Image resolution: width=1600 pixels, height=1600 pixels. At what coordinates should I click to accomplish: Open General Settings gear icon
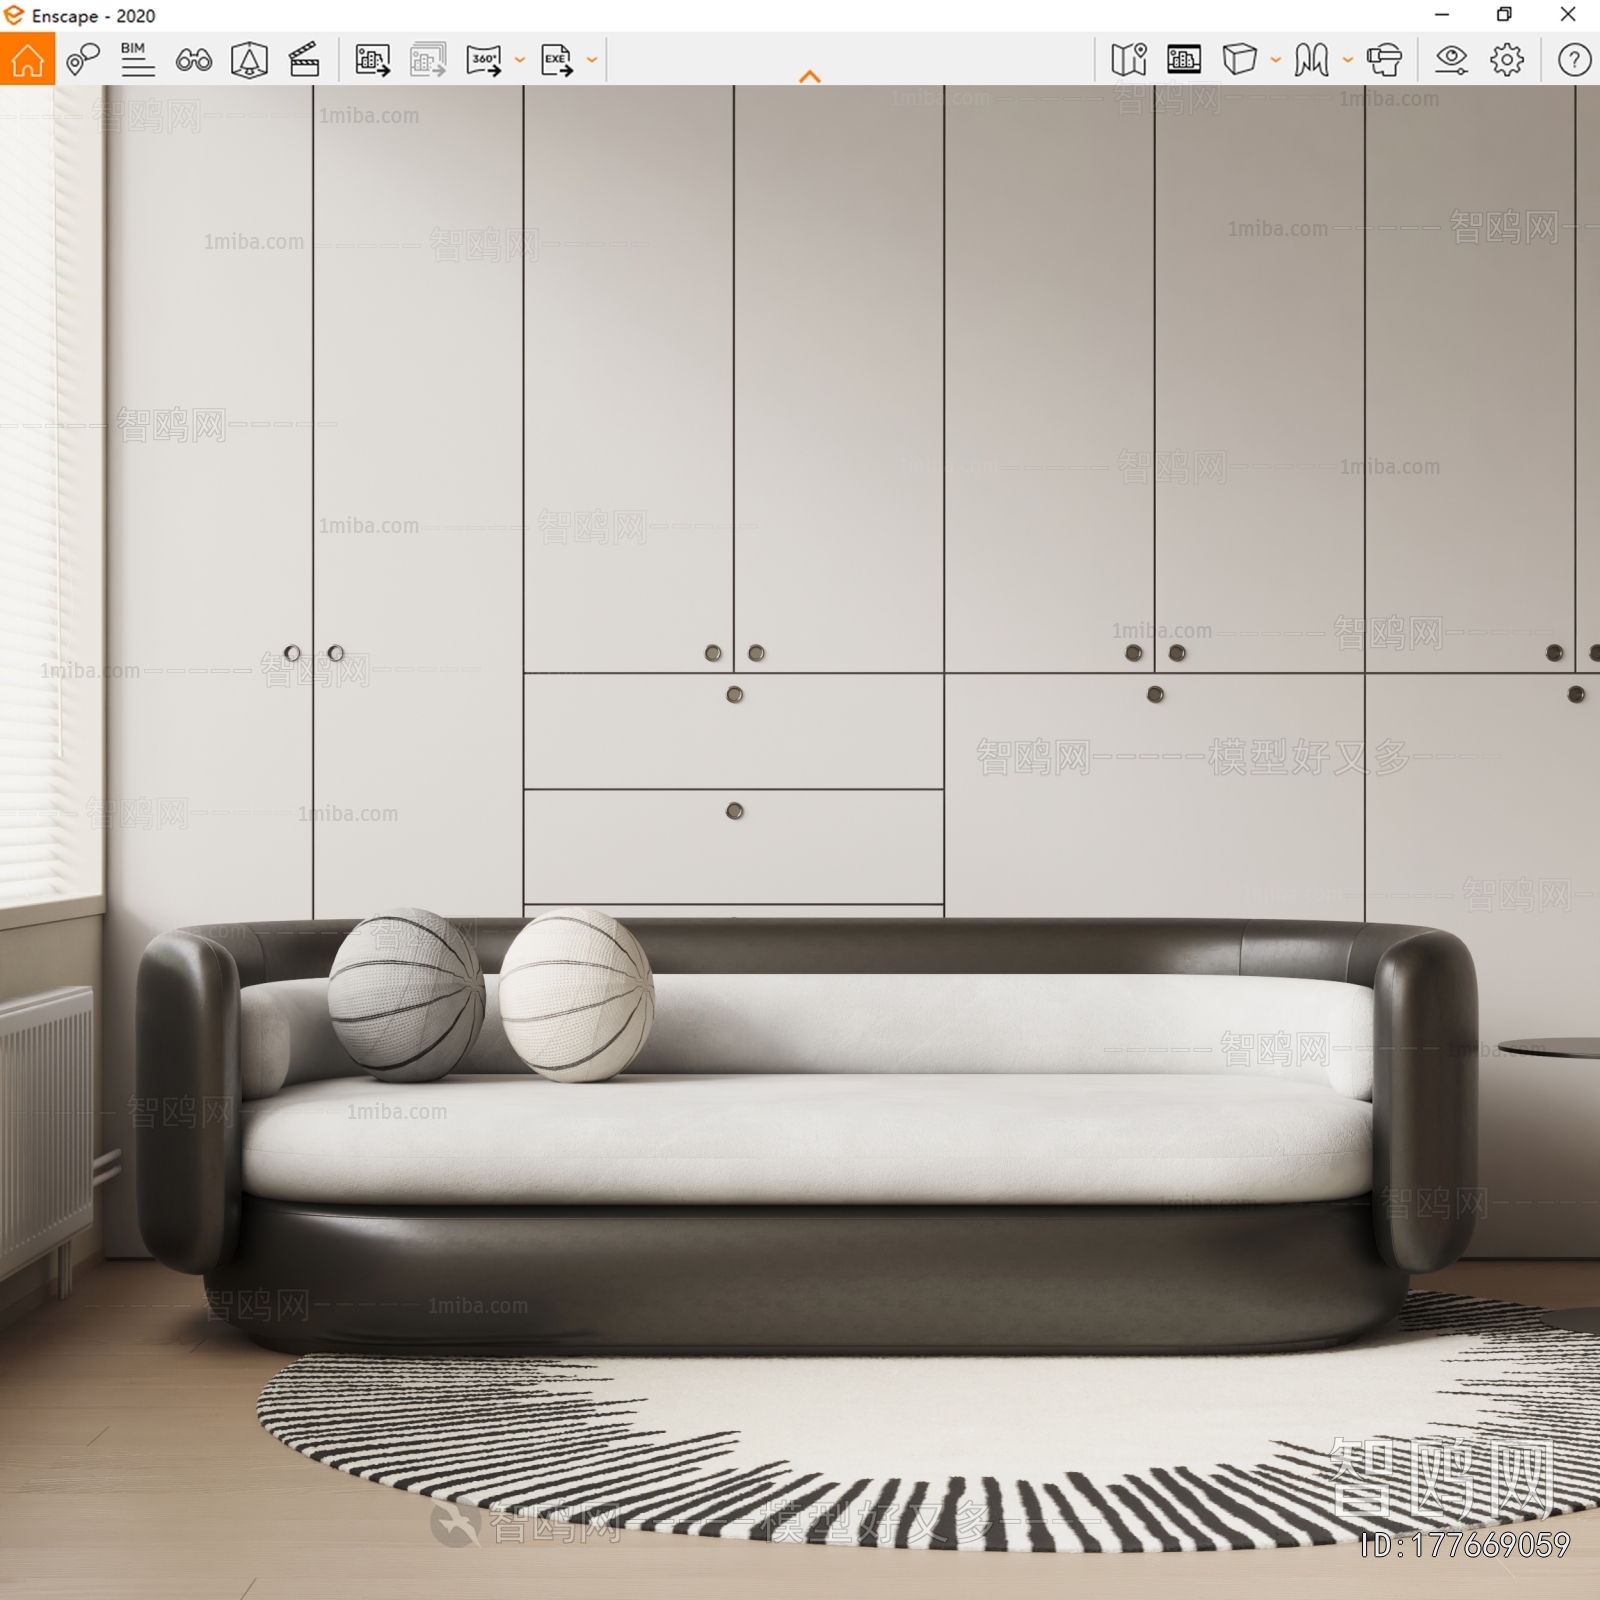(1507, 60)
